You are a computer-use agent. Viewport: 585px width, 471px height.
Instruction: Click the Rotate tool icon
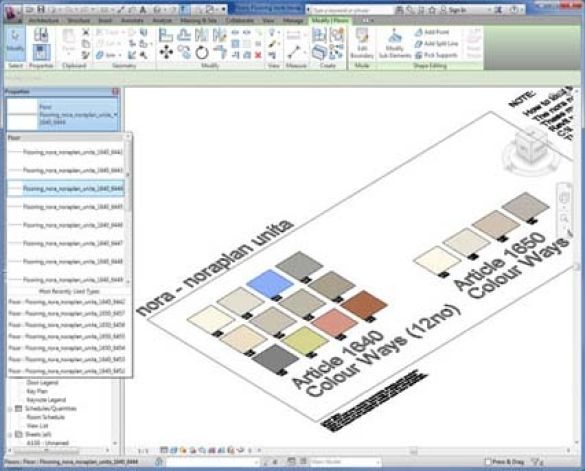(x=202, y=52)
